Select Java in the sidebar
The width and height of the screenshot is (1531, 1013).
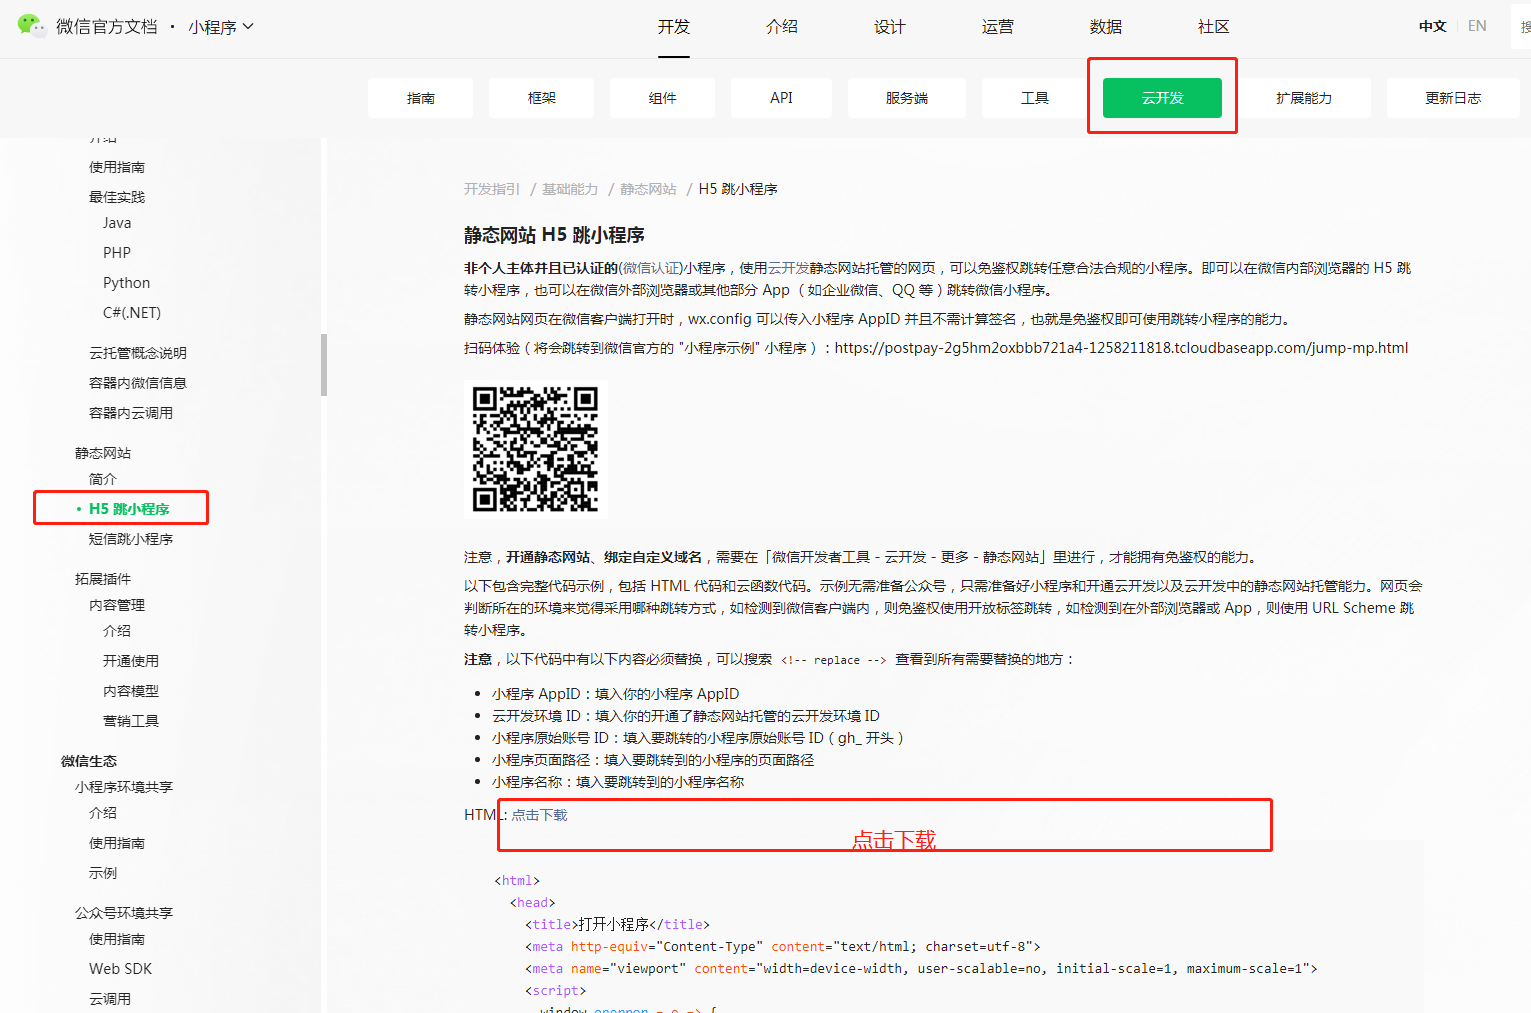pyautogui.click(x=117, y=223)
